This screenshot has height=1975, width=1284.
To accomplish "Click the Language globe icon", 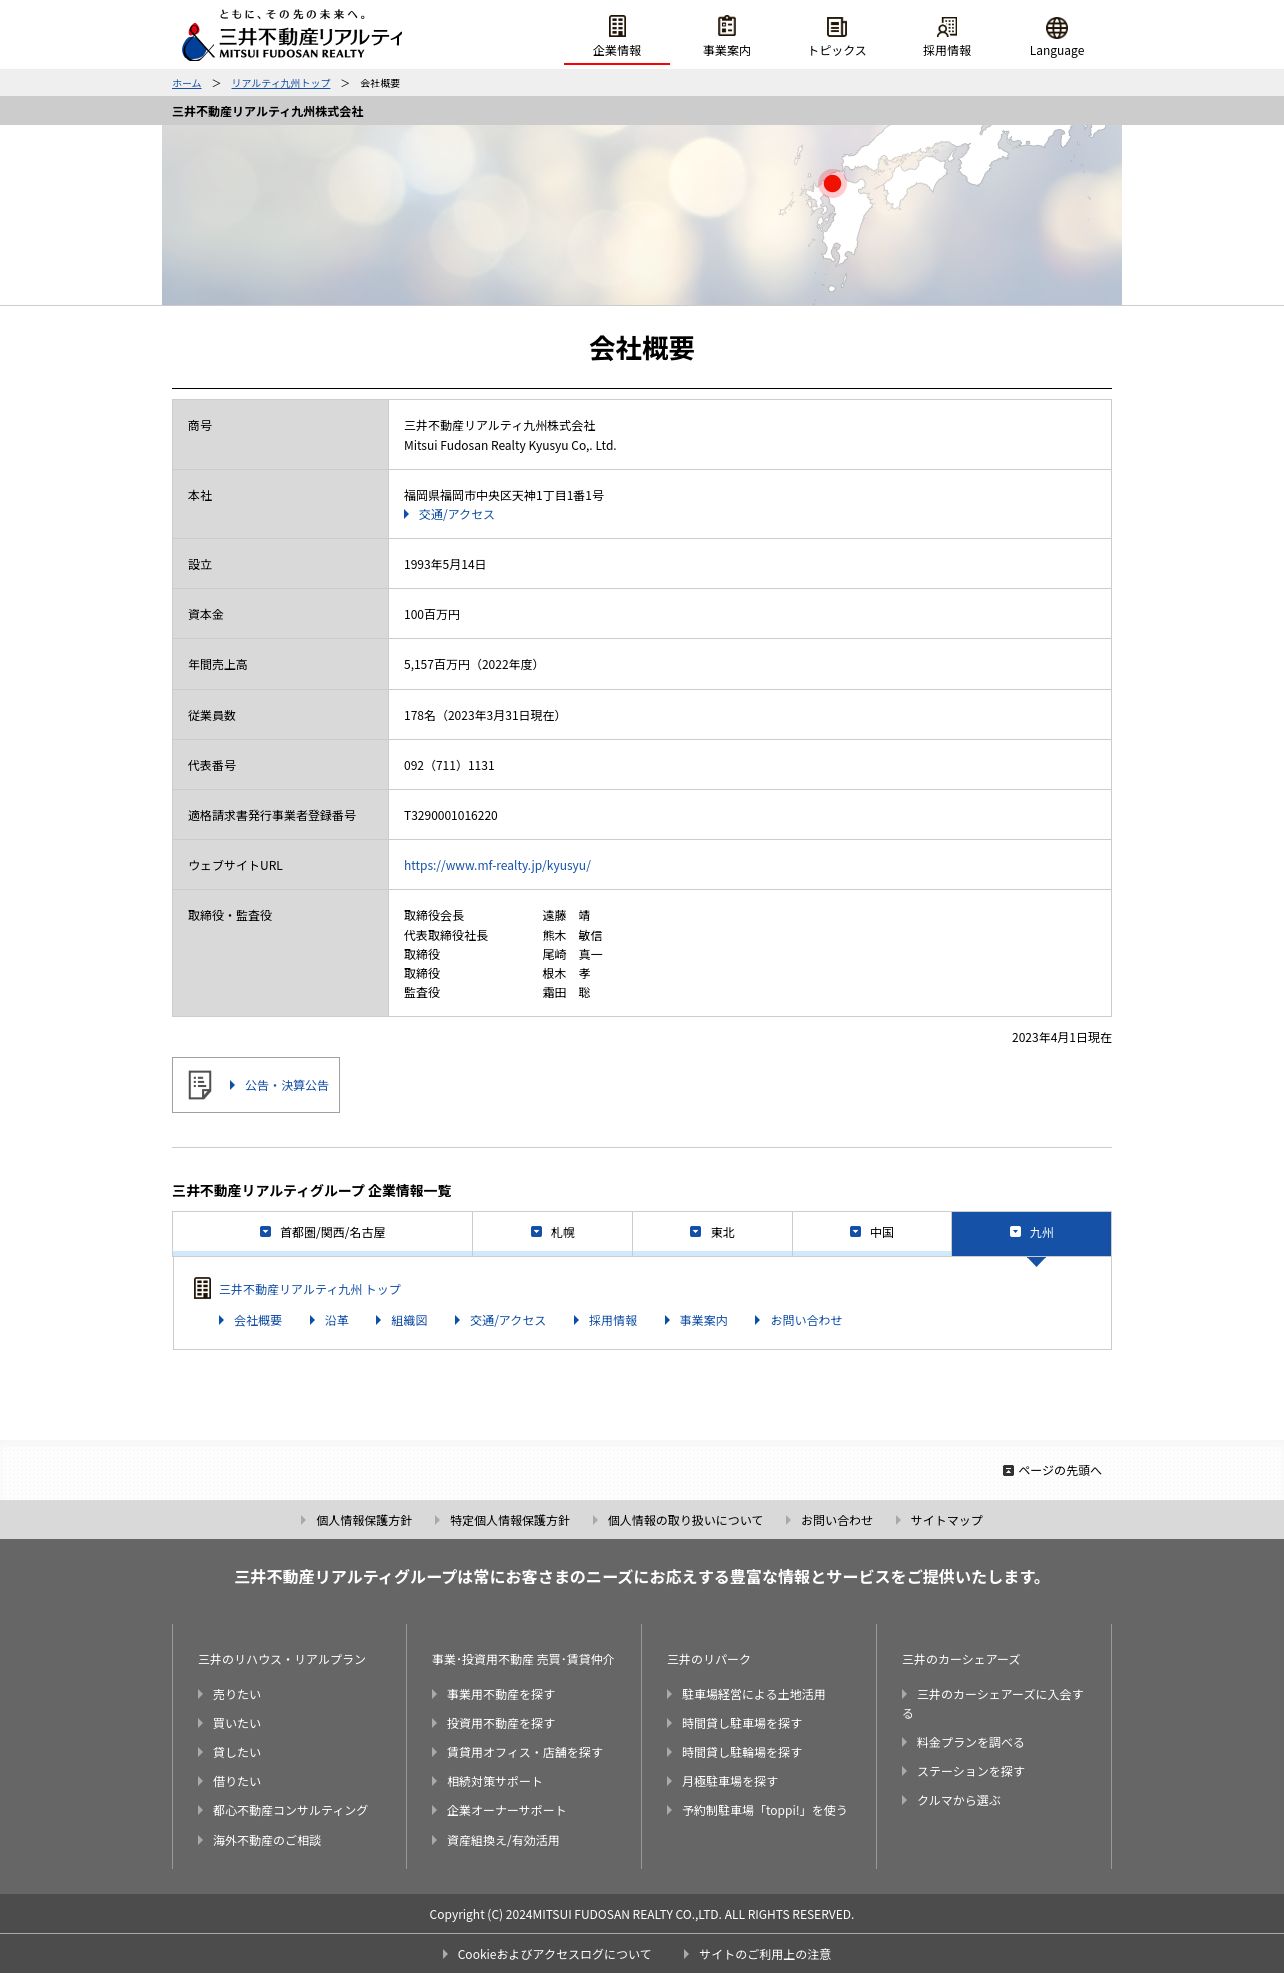I will point(1057,27).
